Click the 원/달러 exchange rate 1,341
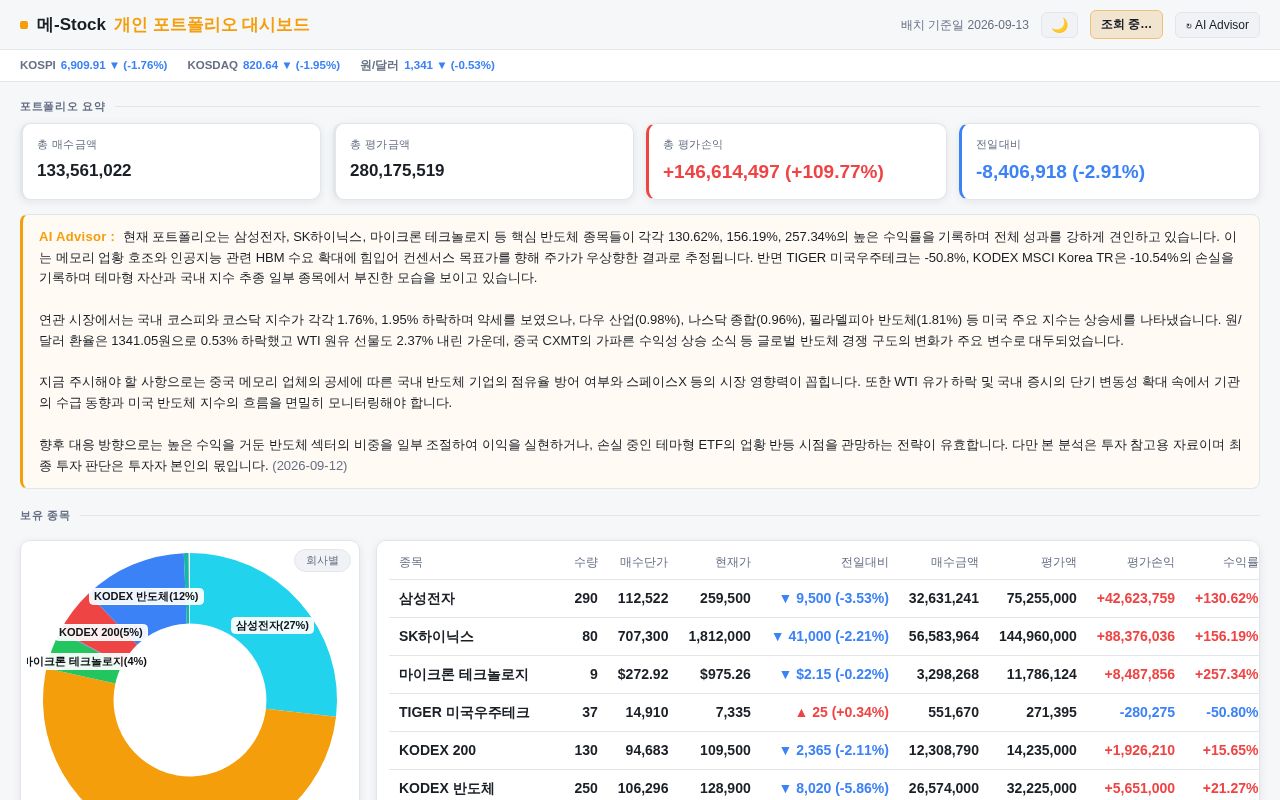Screen dimensions: 1280x800 point(418,65)
